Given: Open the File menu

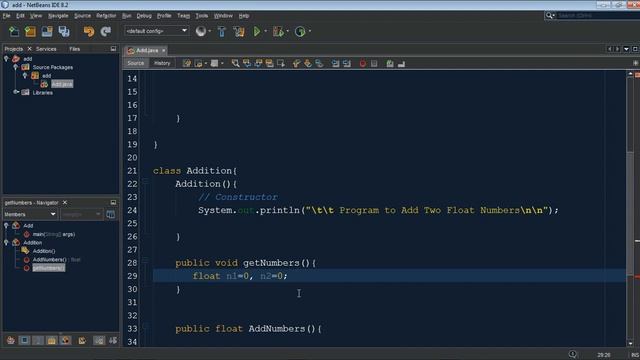Looking at the screenshot, I should [x=6, y=16].
